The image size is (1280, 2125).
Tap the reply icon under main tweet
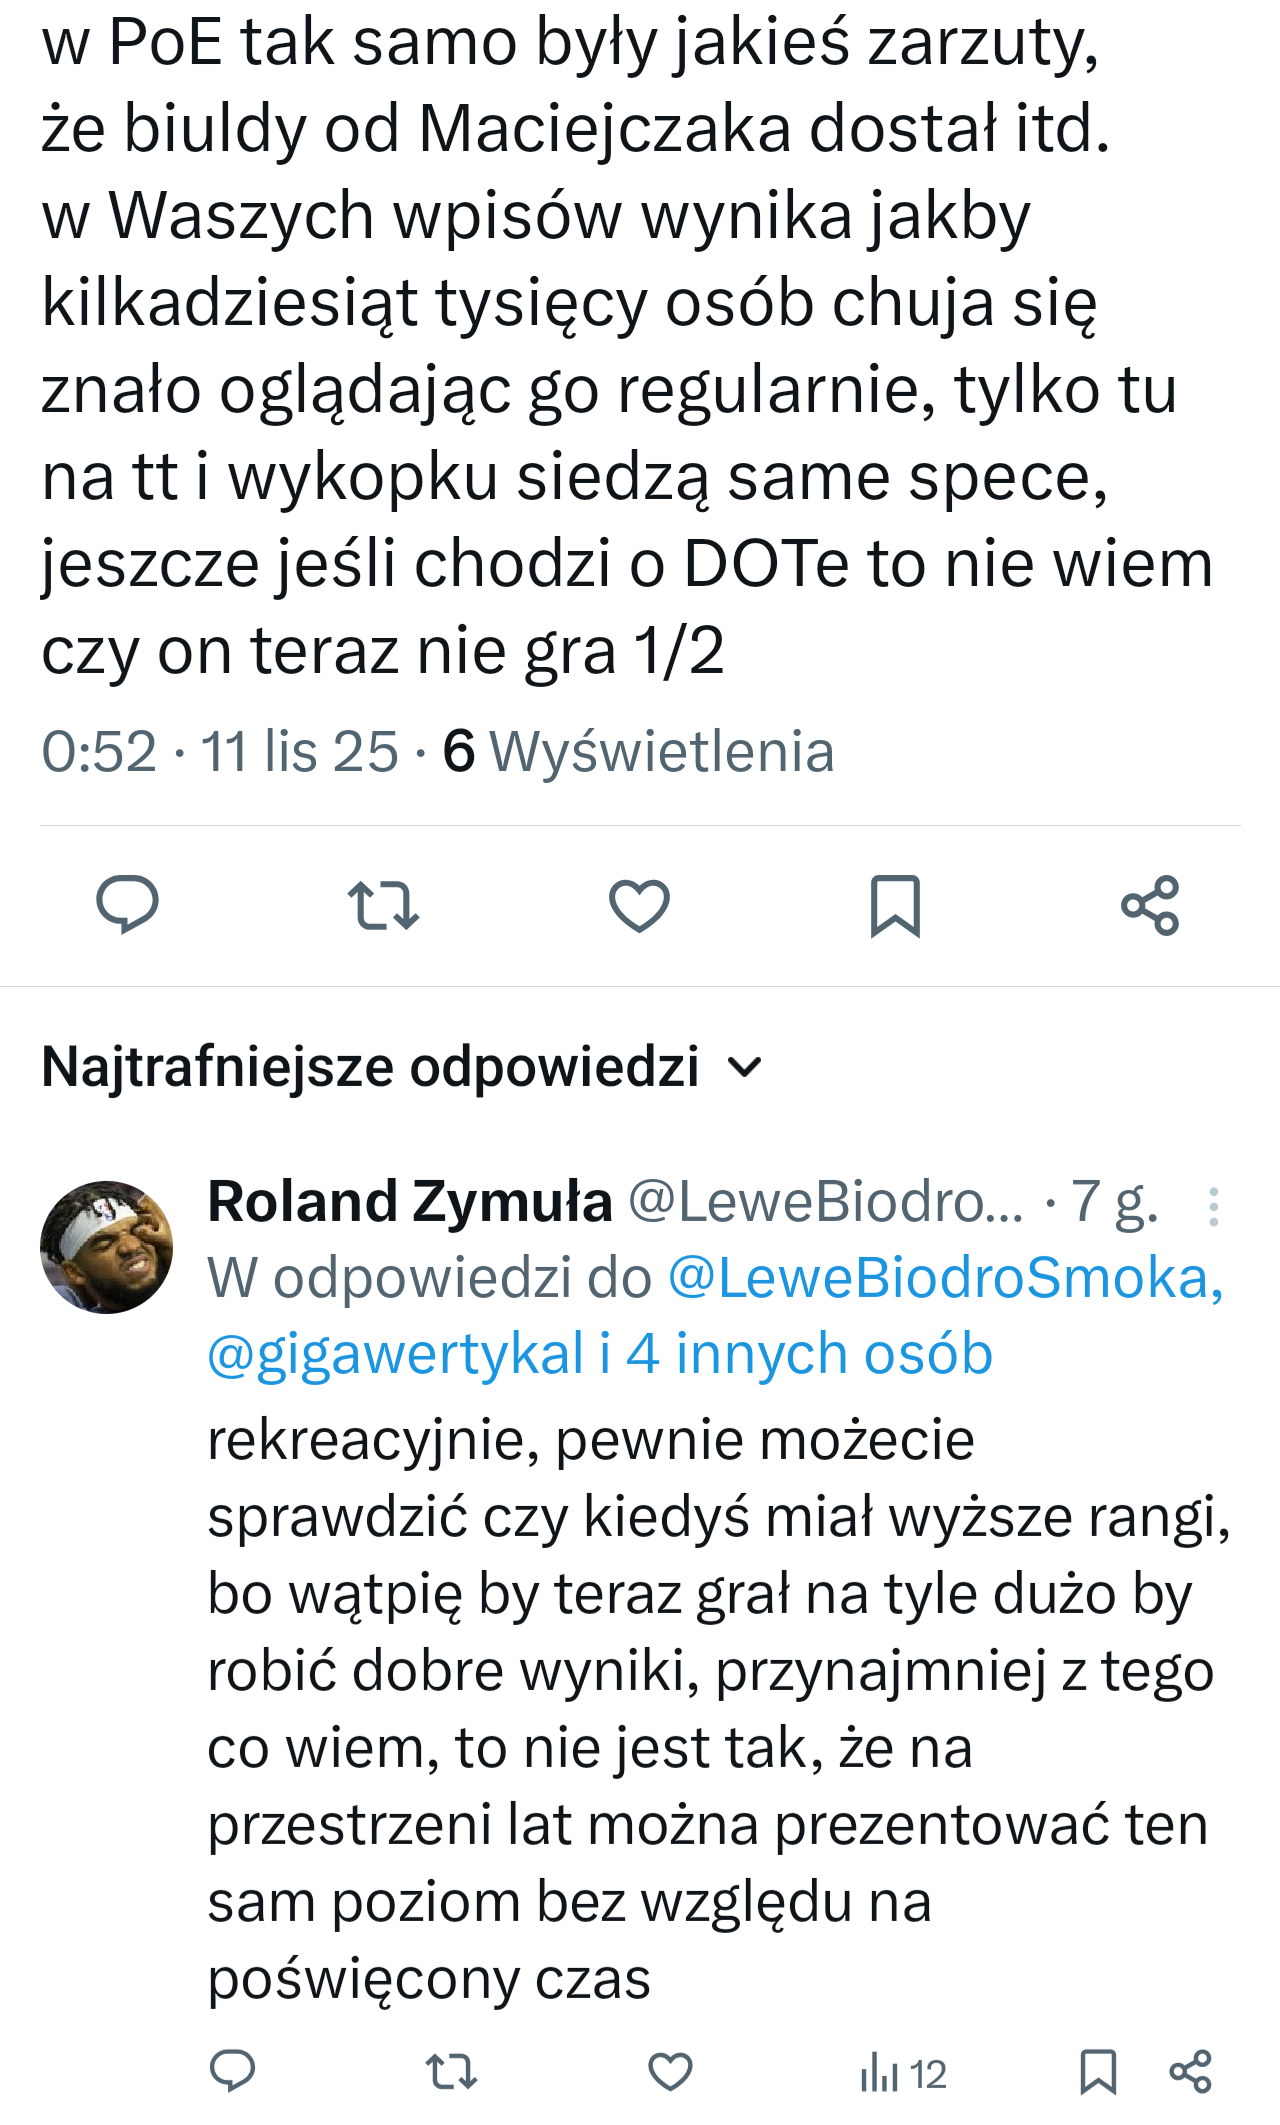point(127,905)
